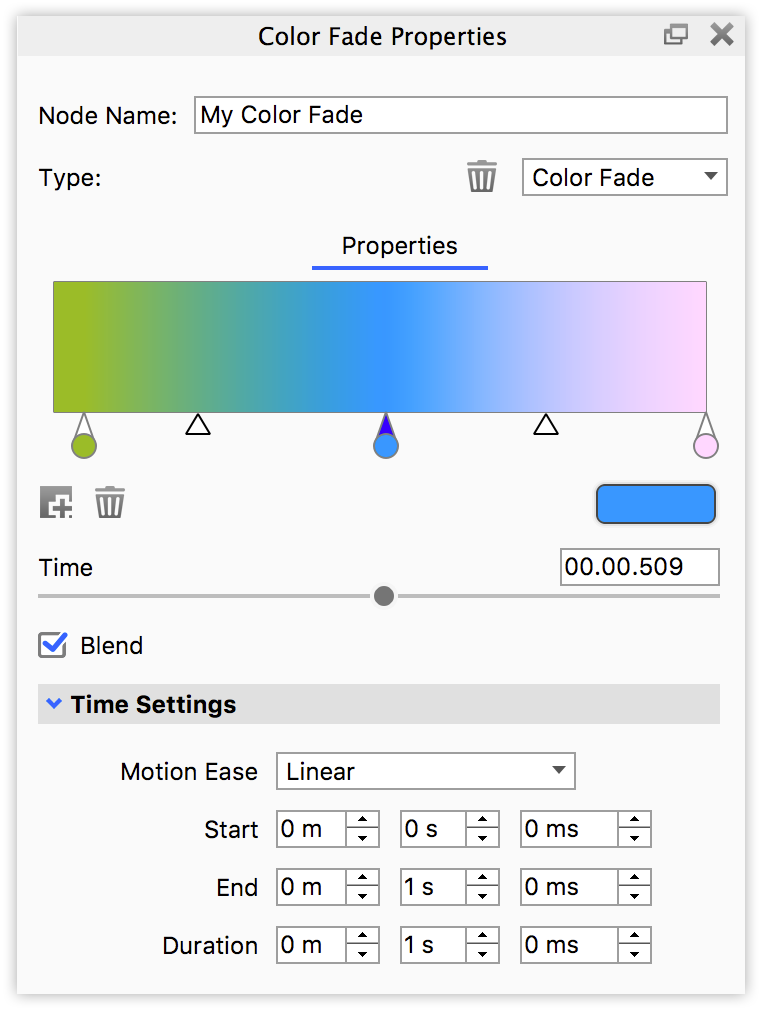Increase the End seconds stepper value

tap(482, 878)
